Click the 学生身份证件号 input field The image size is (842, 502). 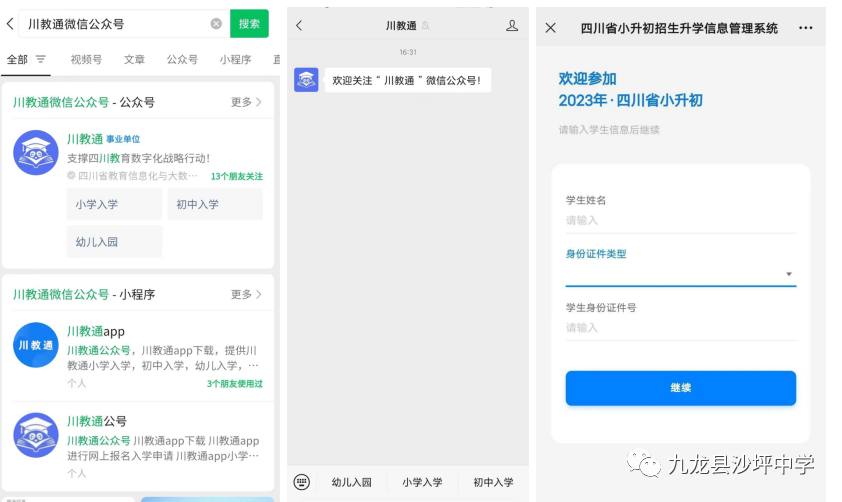click(680, 328)
